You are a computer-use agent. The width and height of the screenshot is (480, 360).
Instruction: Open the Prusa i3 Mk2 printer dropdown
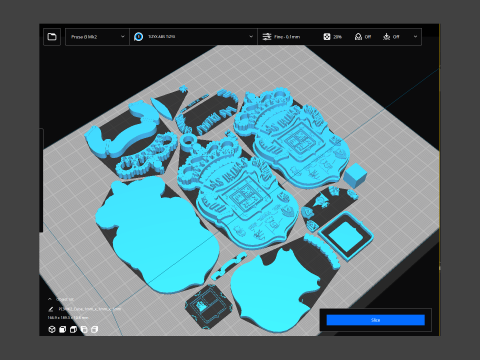coord(97,37)
